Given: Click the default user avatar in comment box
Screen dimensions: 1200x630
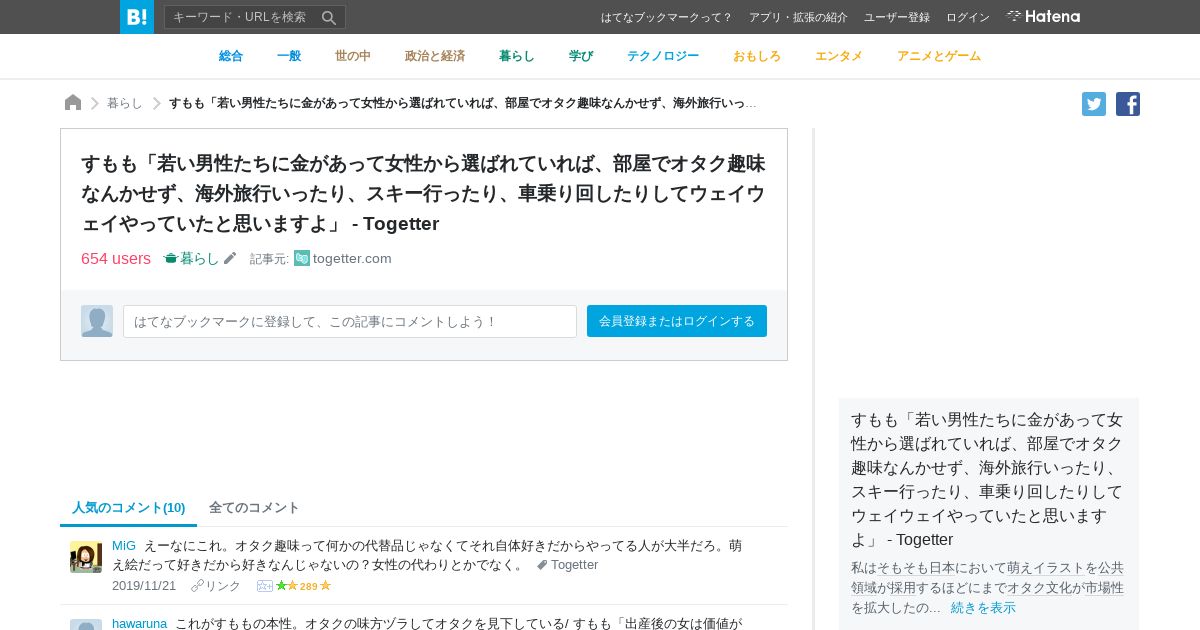Looking at the screenshot, I should (97, 321).
